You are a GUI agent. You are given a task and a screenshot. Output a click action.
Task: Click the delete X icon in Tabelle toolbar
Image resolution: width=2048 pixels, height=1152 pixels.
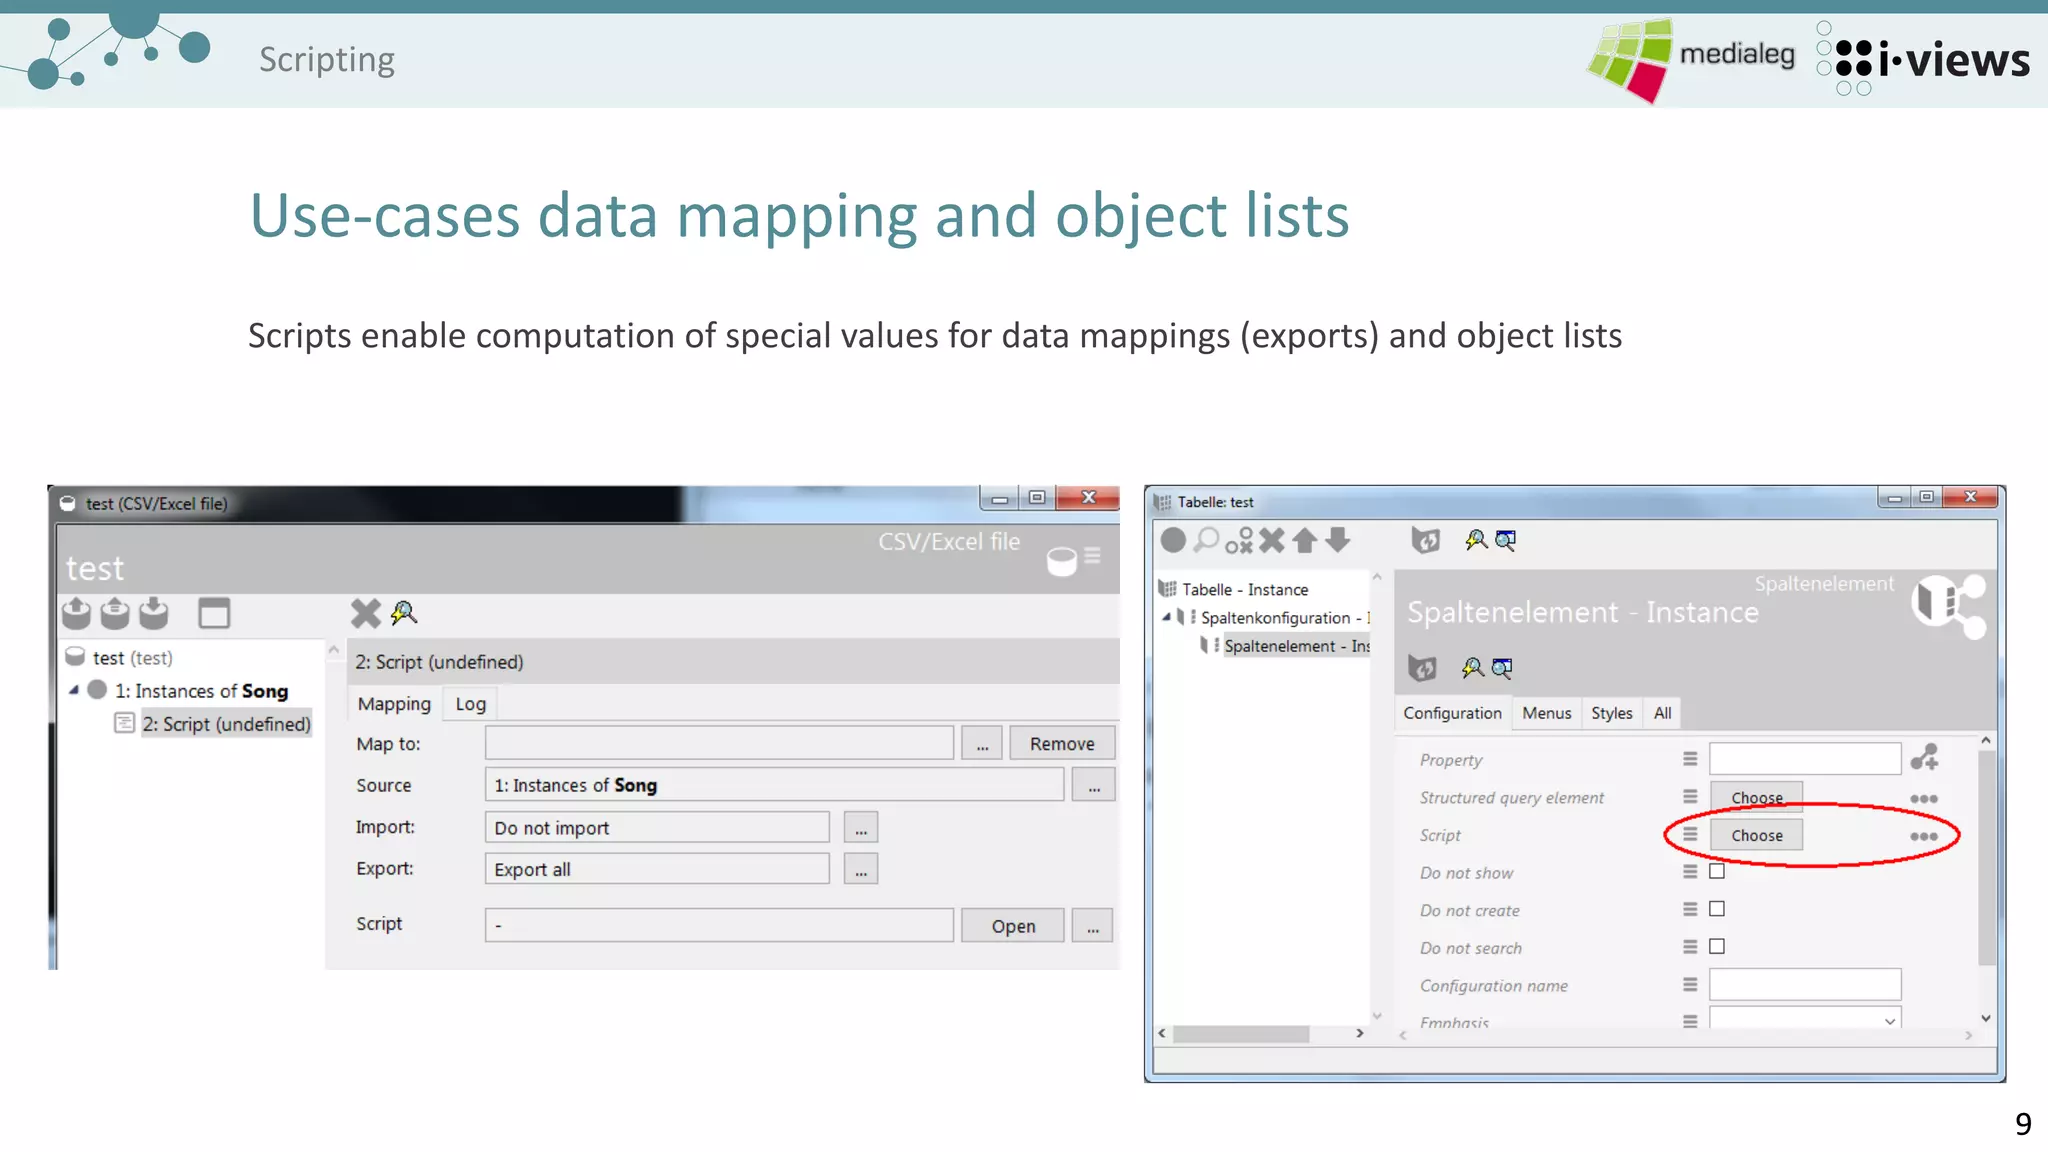click(1272, 541)
